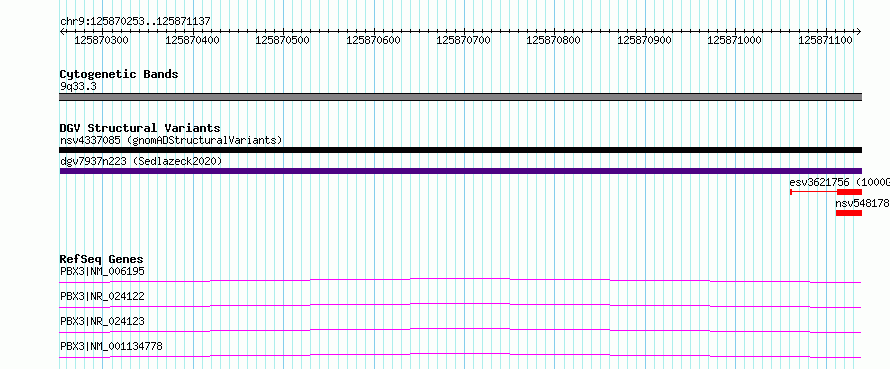Viewport: 890px width, 369px height.
Task: Open variant nsv4337085 (gnomADStructuralVariants) label
Action: click(171, 140)
